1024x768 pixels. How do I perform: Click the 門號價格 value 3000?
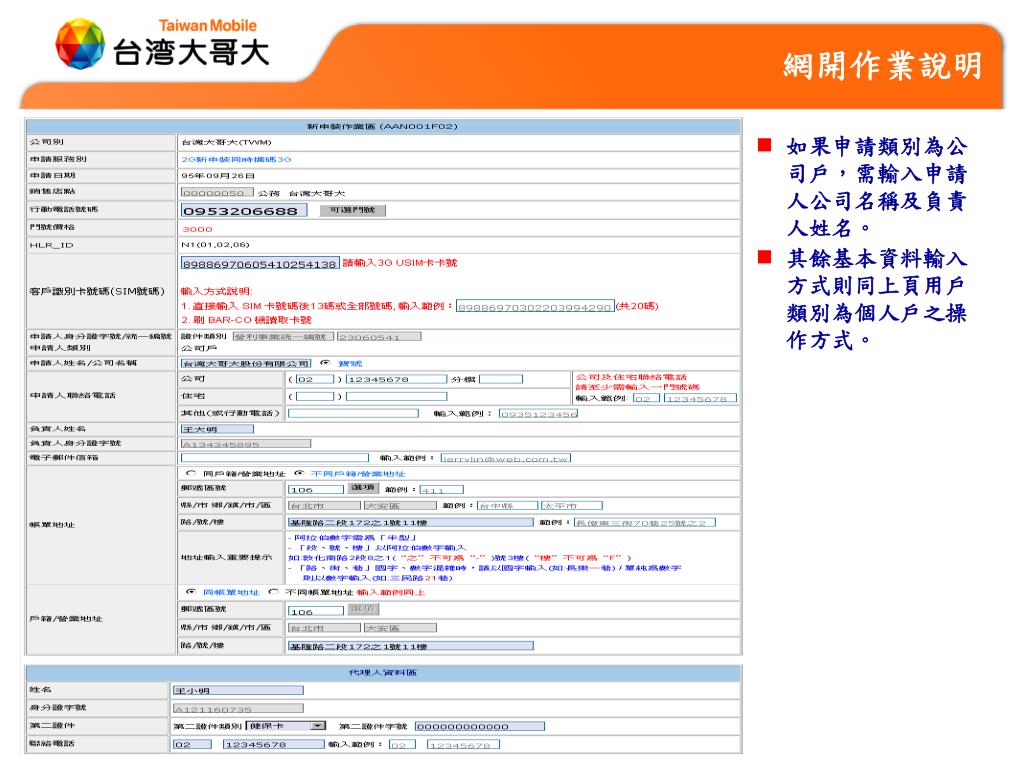(197, 229)
